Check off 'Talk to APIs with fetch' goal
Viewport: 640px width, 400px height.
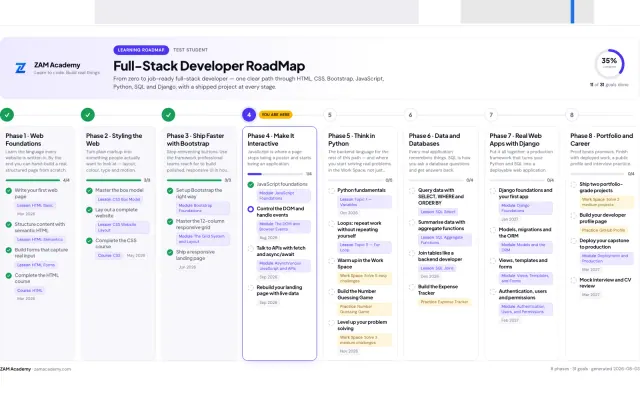251,249
